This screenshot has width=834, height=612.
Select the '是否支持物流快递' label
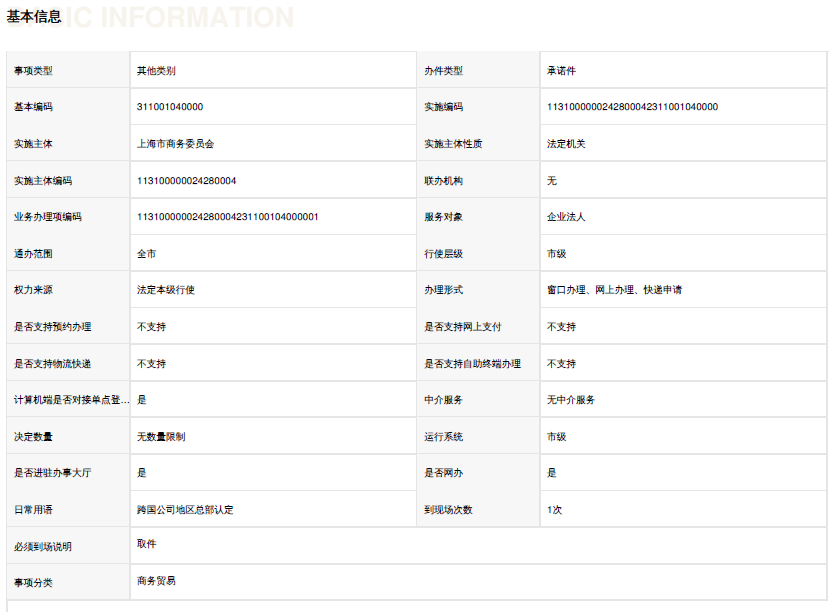[x=52, y=364]
